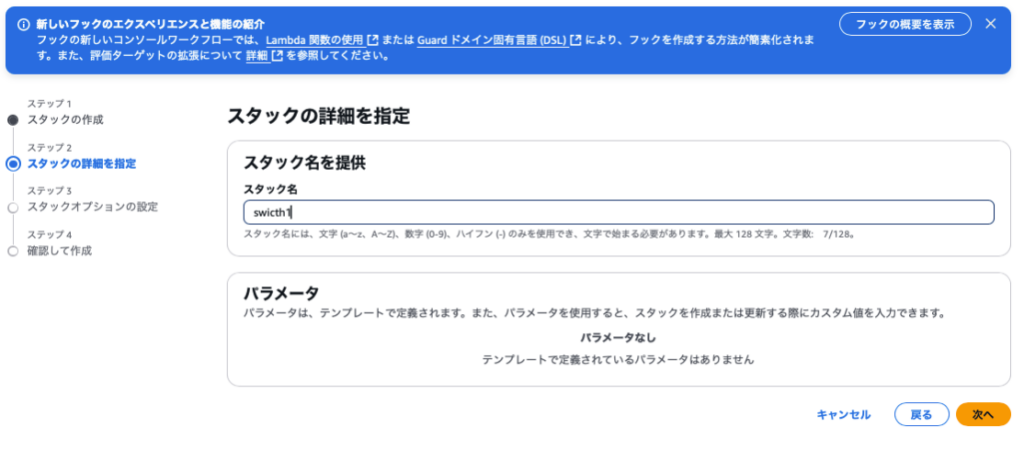Click the スタック名 text field
Image resolution: width=1024 pixels, height=472 pixels.
[618, 212]
